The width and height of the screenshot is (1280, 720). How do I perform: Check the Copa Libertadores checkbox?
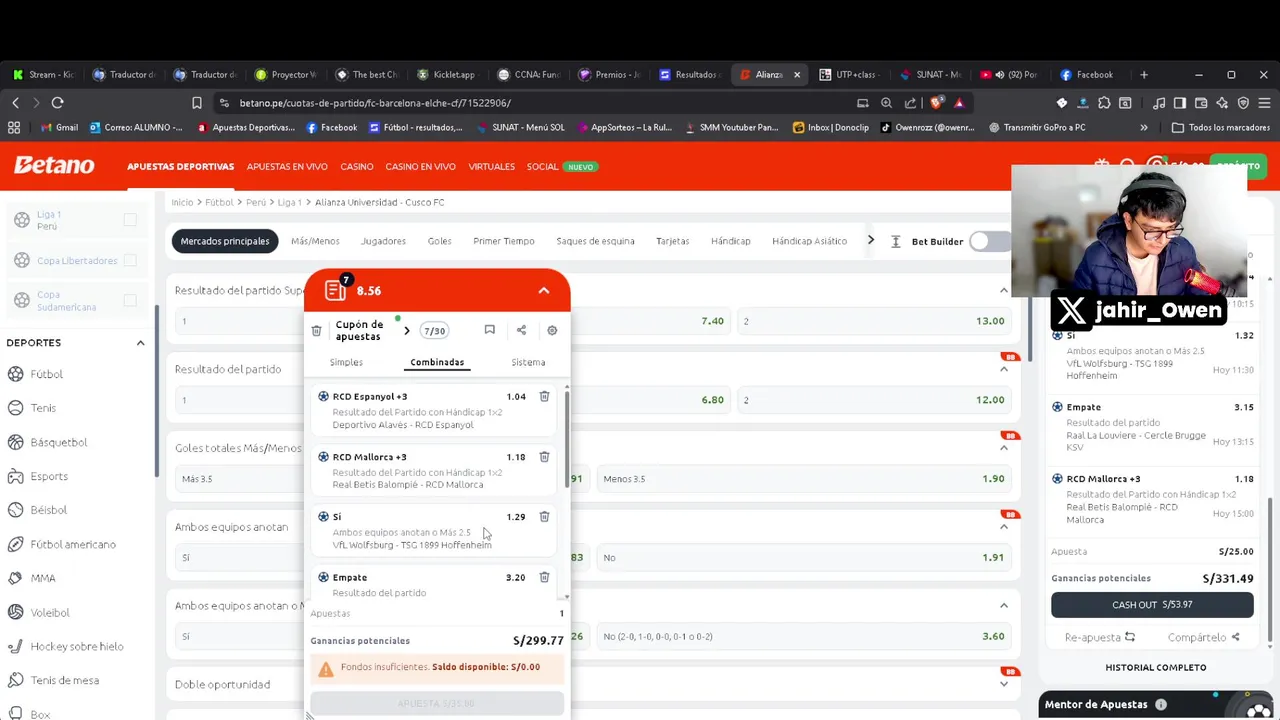pos(130,260)
